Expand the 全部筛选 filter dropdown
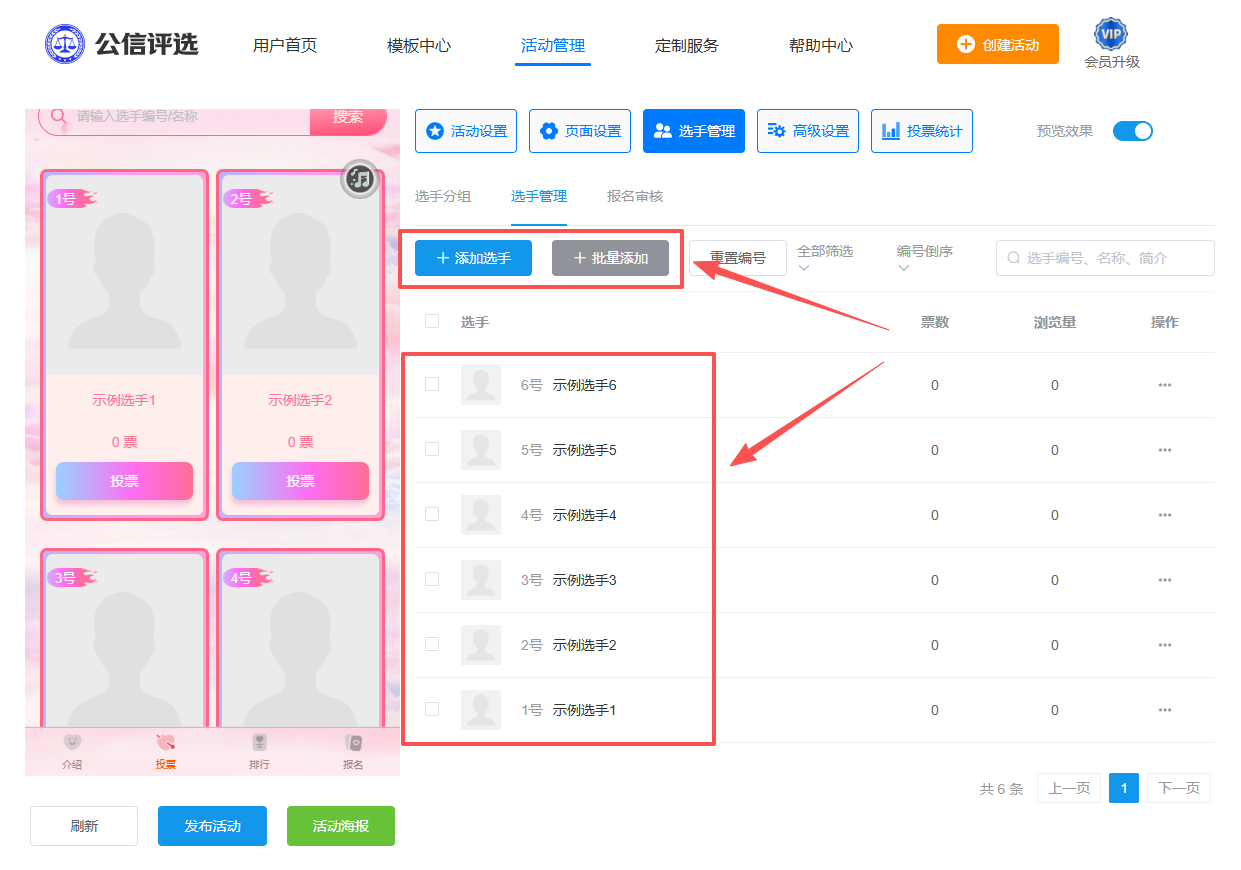 click(x=825, y=257)
